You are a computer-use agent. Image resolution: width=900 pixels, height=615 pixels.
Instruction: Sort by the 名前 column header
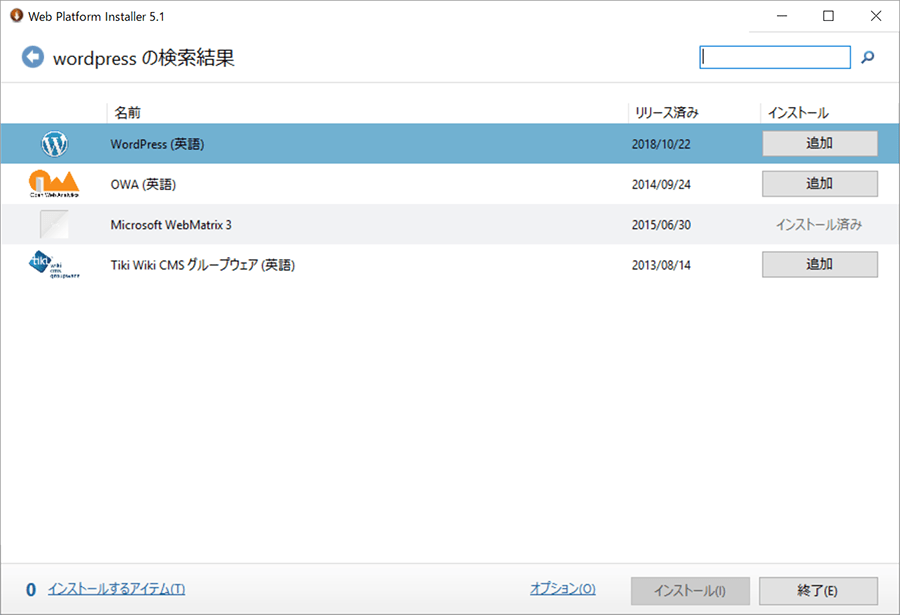coord(127,113)
